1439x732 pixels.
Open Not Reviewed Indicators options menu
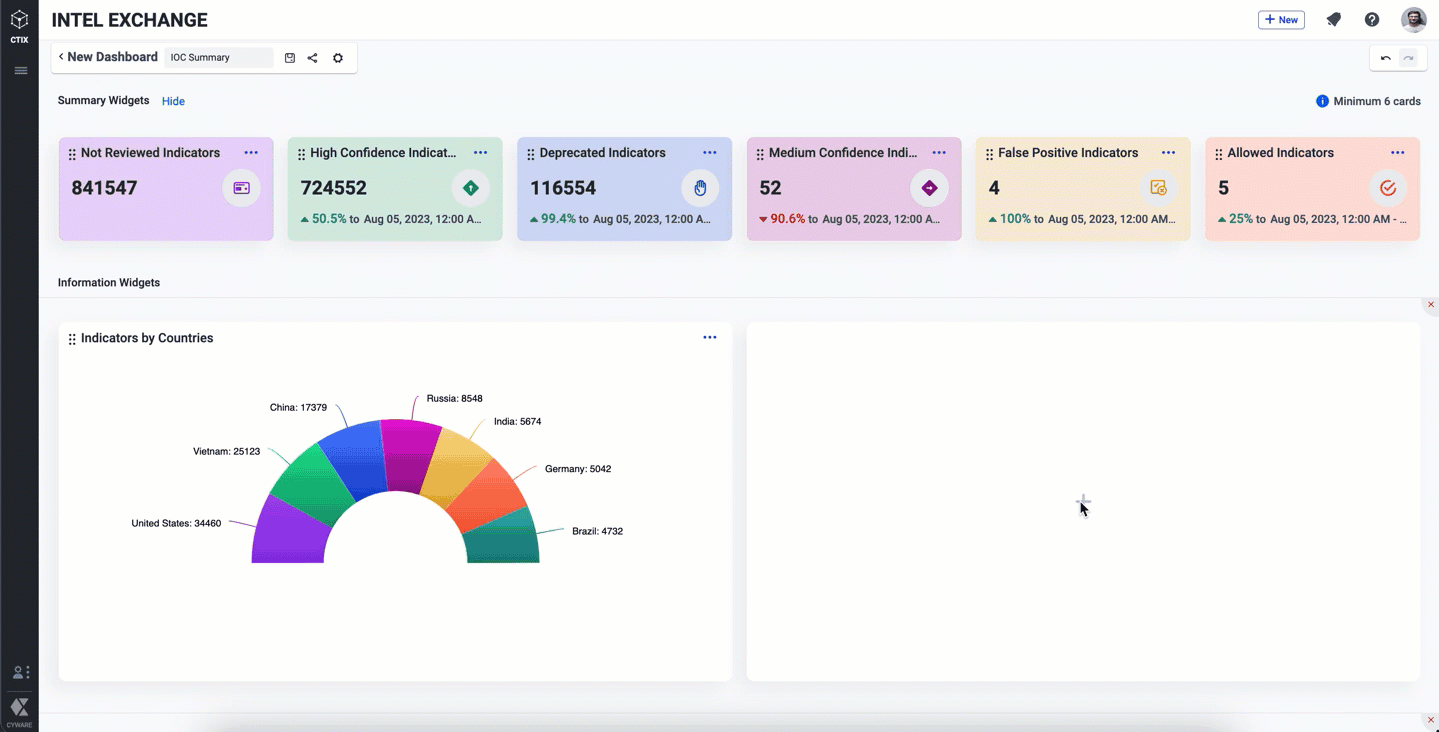251,153
